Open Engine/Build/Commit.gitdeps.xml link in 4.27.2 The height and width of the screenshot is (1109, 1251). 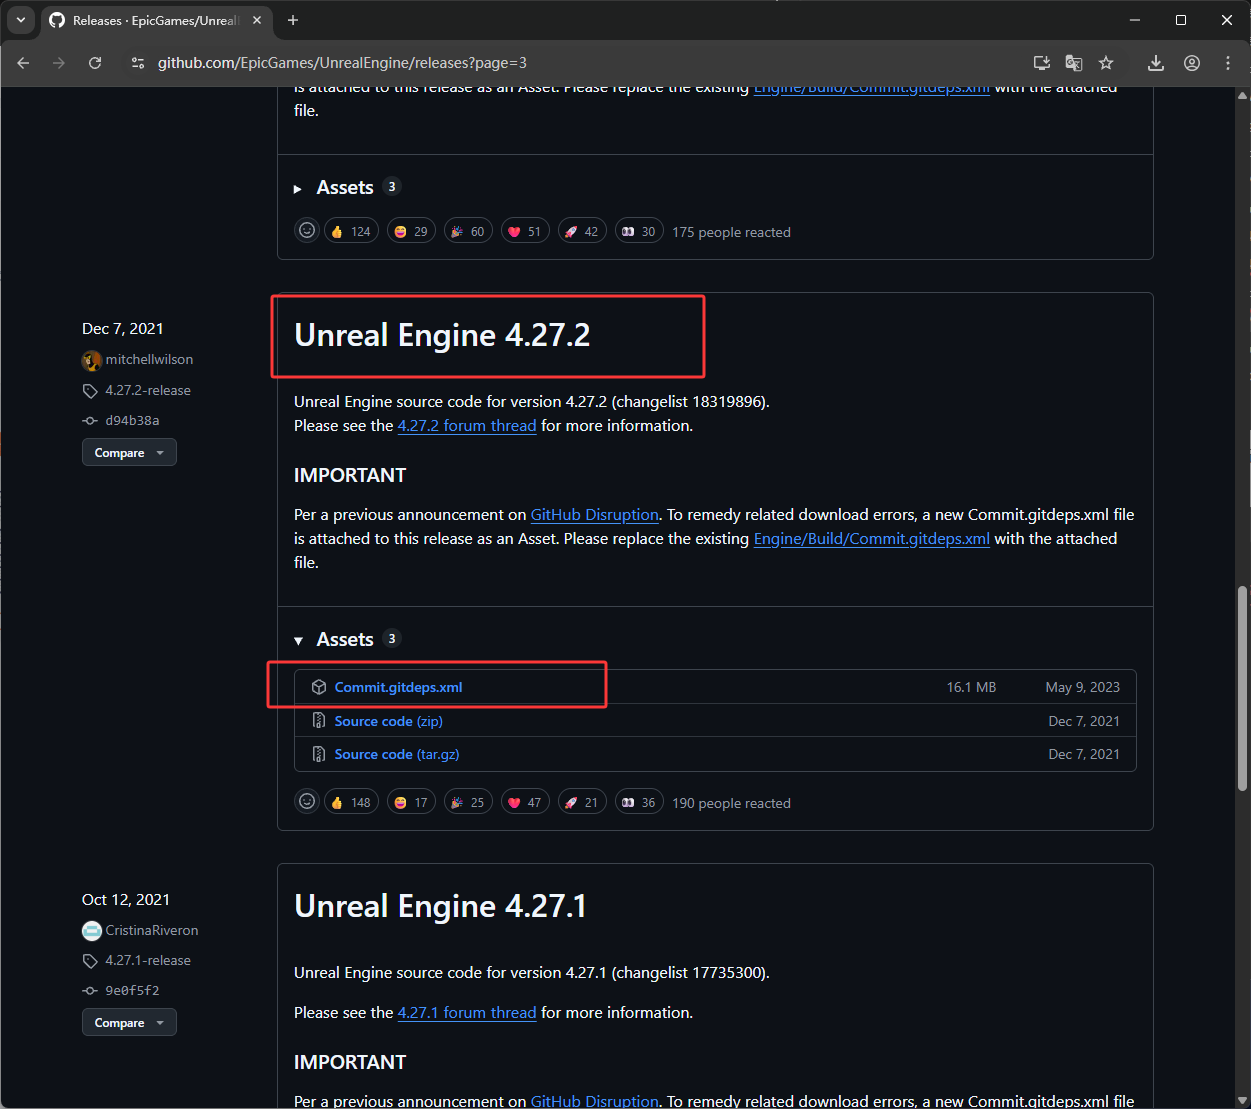coord(871,539)
